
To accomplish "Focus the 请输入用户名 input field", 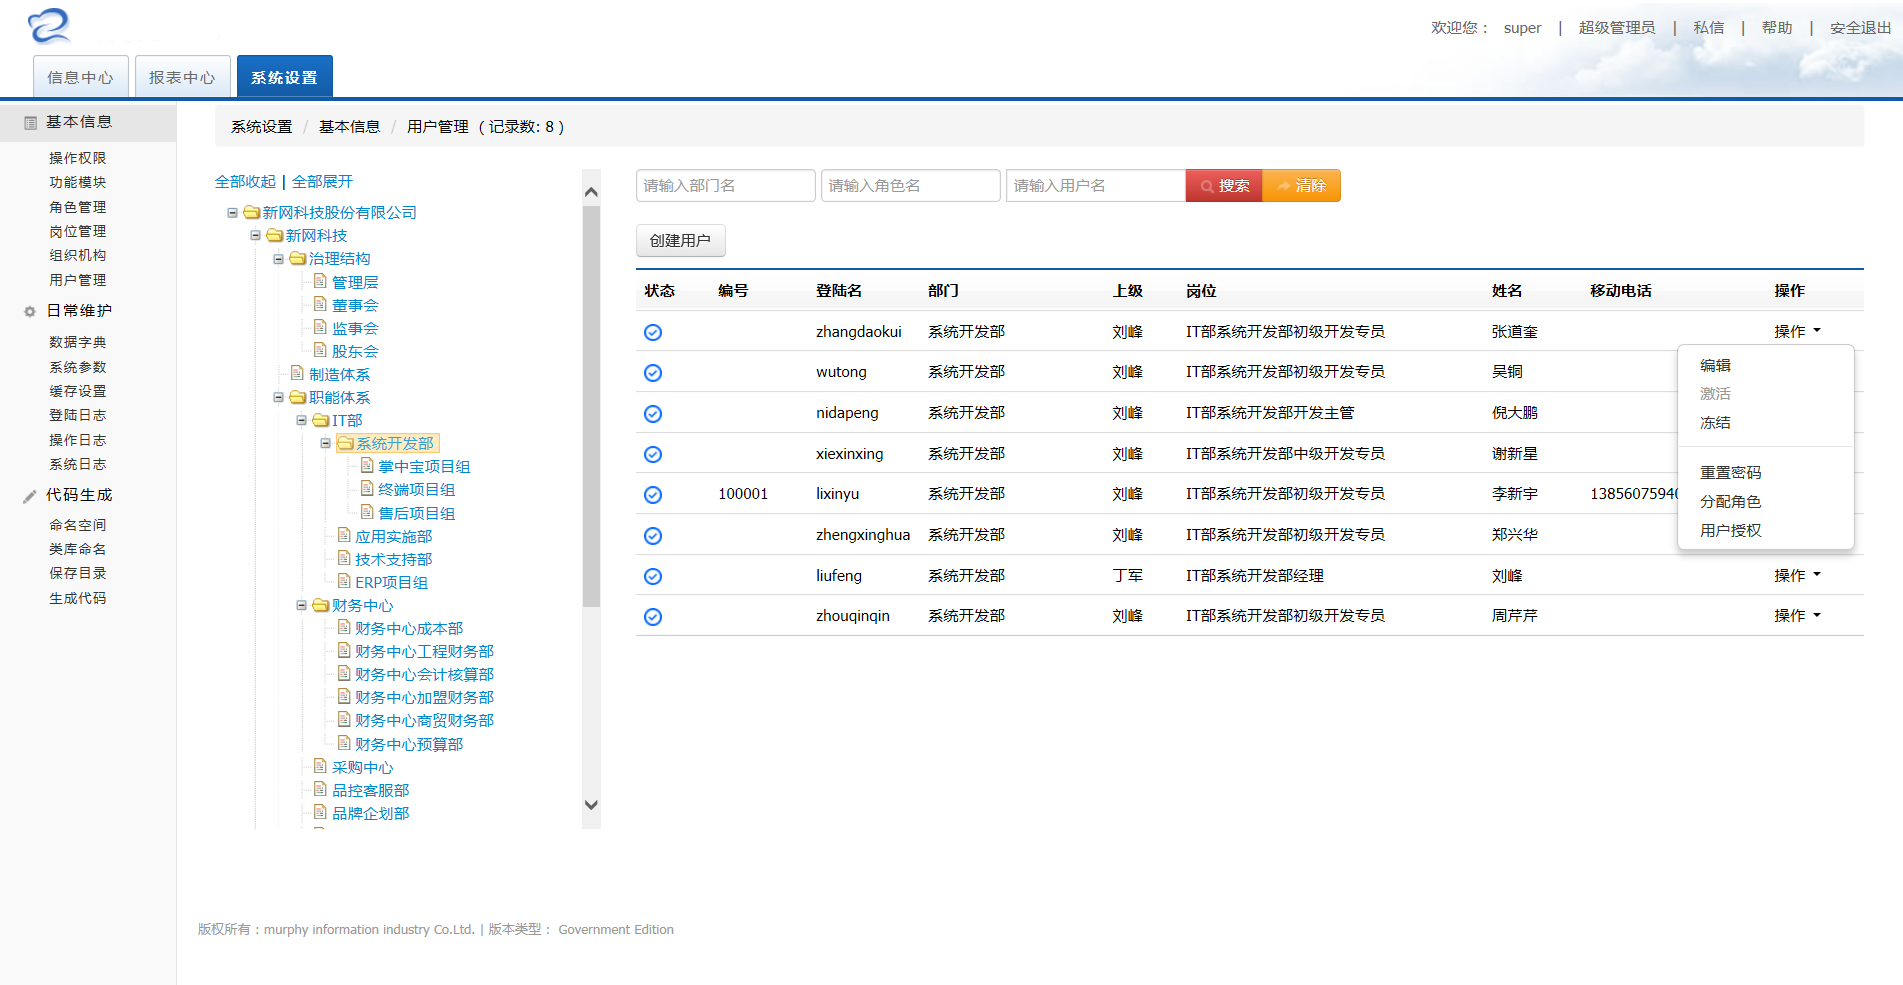I will tap(1096, 186).
